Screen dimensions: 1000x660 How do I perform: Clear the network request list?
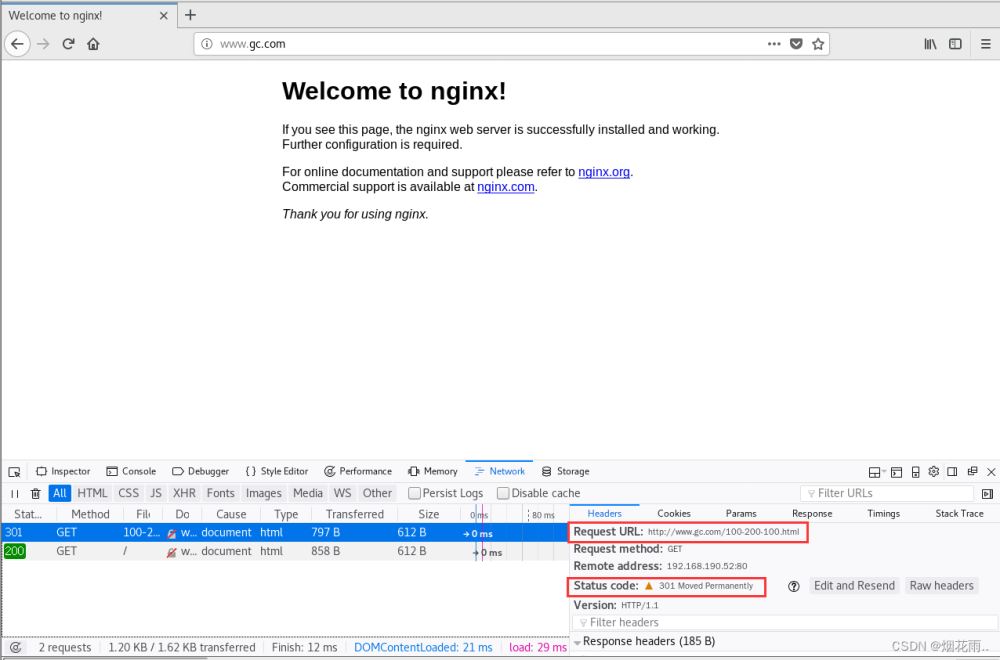click(x=36, y=494)
